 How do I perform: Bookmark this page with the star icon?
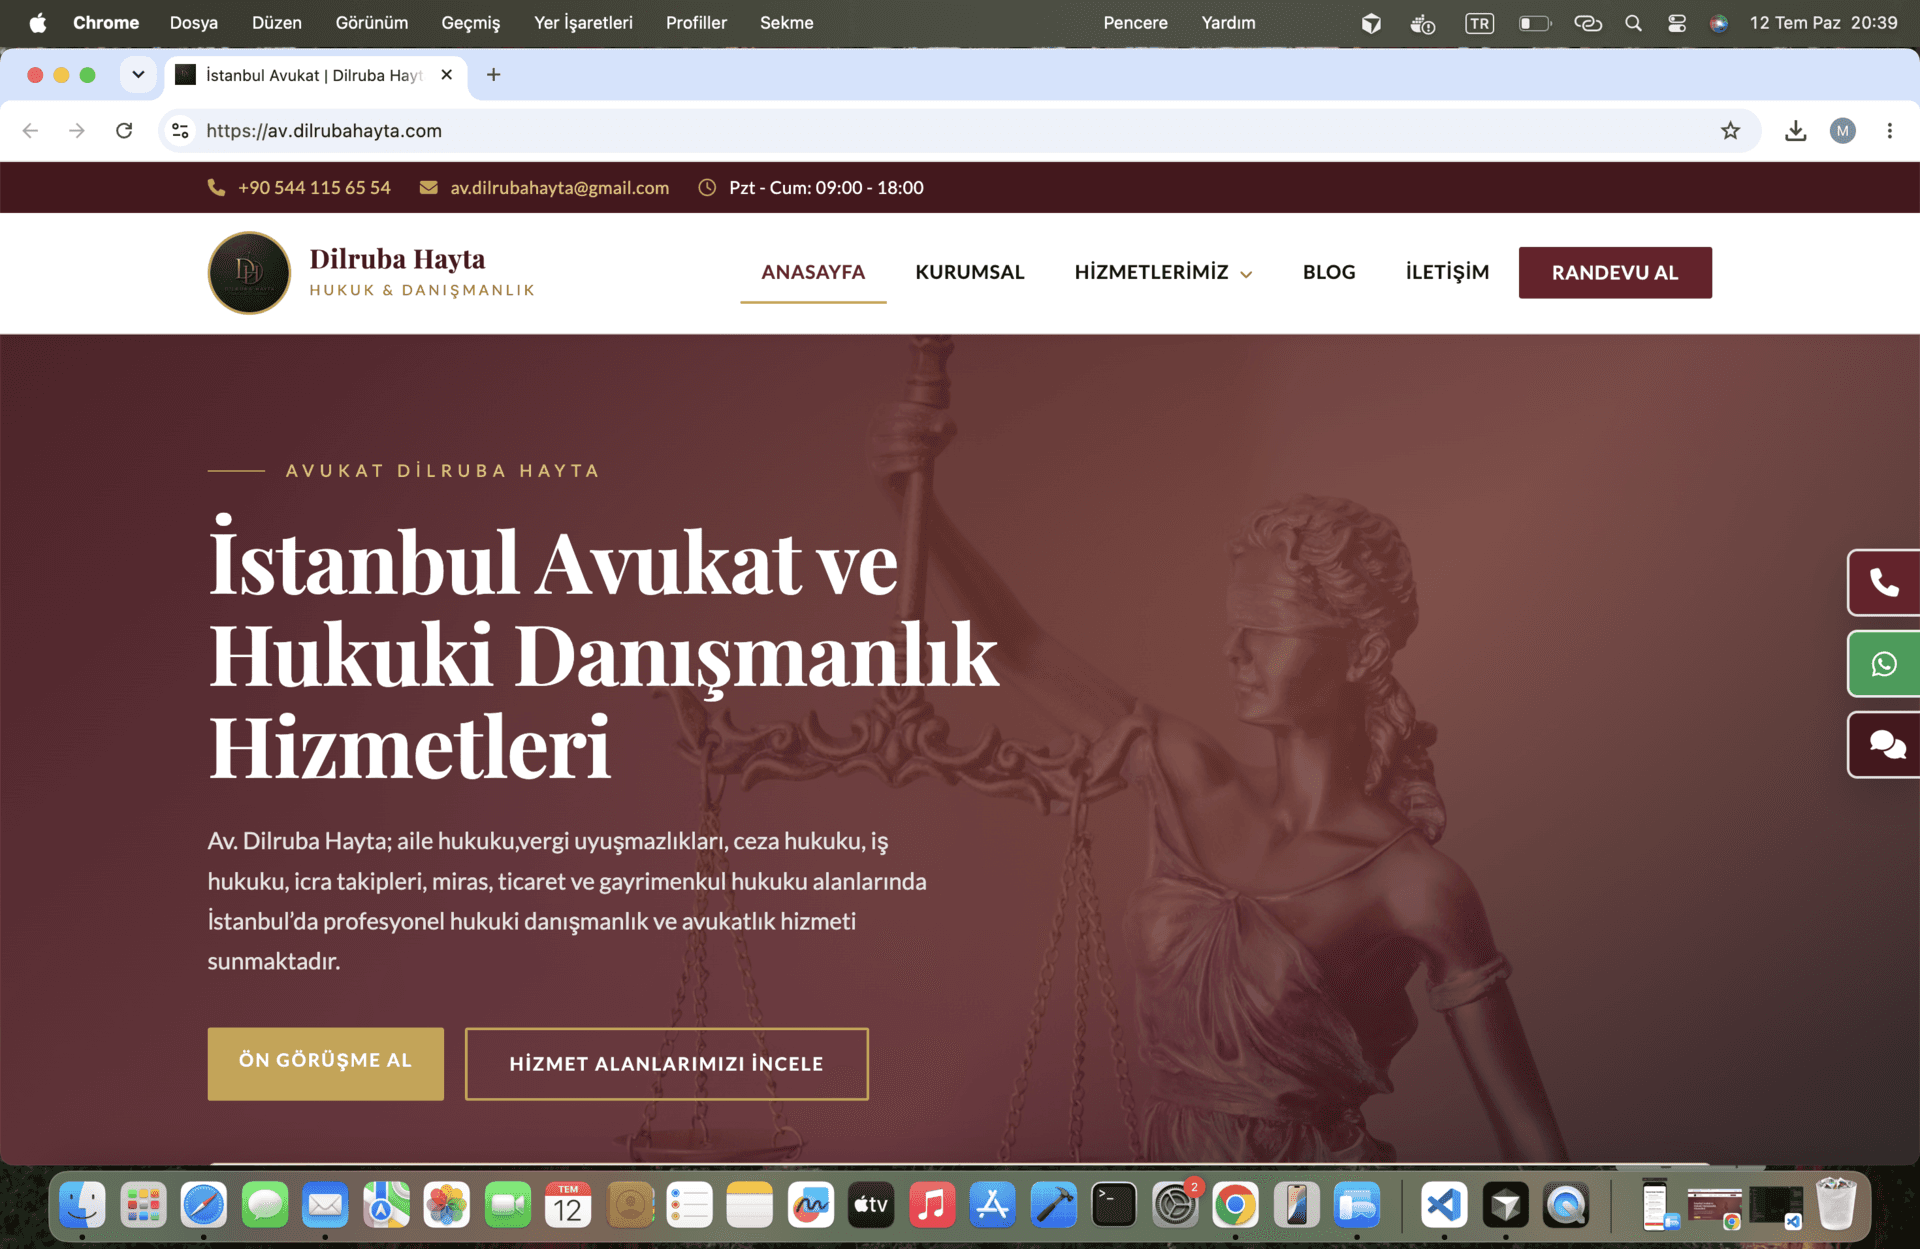[1730, 131]
